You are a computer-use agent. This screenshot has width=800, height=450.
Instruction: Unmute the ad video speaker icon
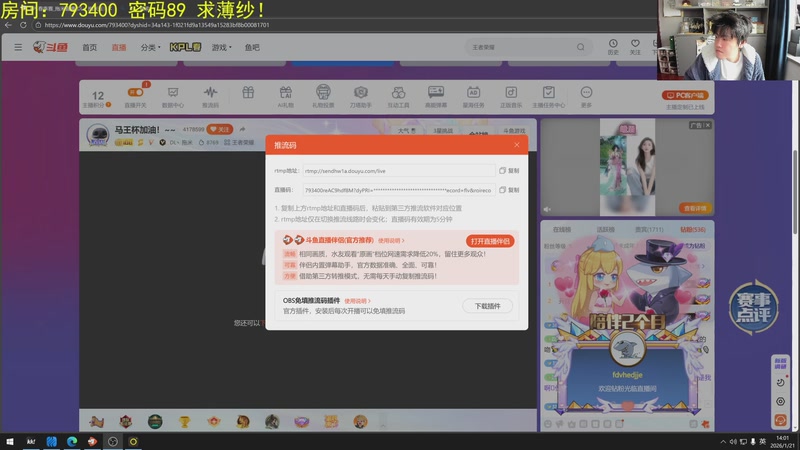(547, 209)
